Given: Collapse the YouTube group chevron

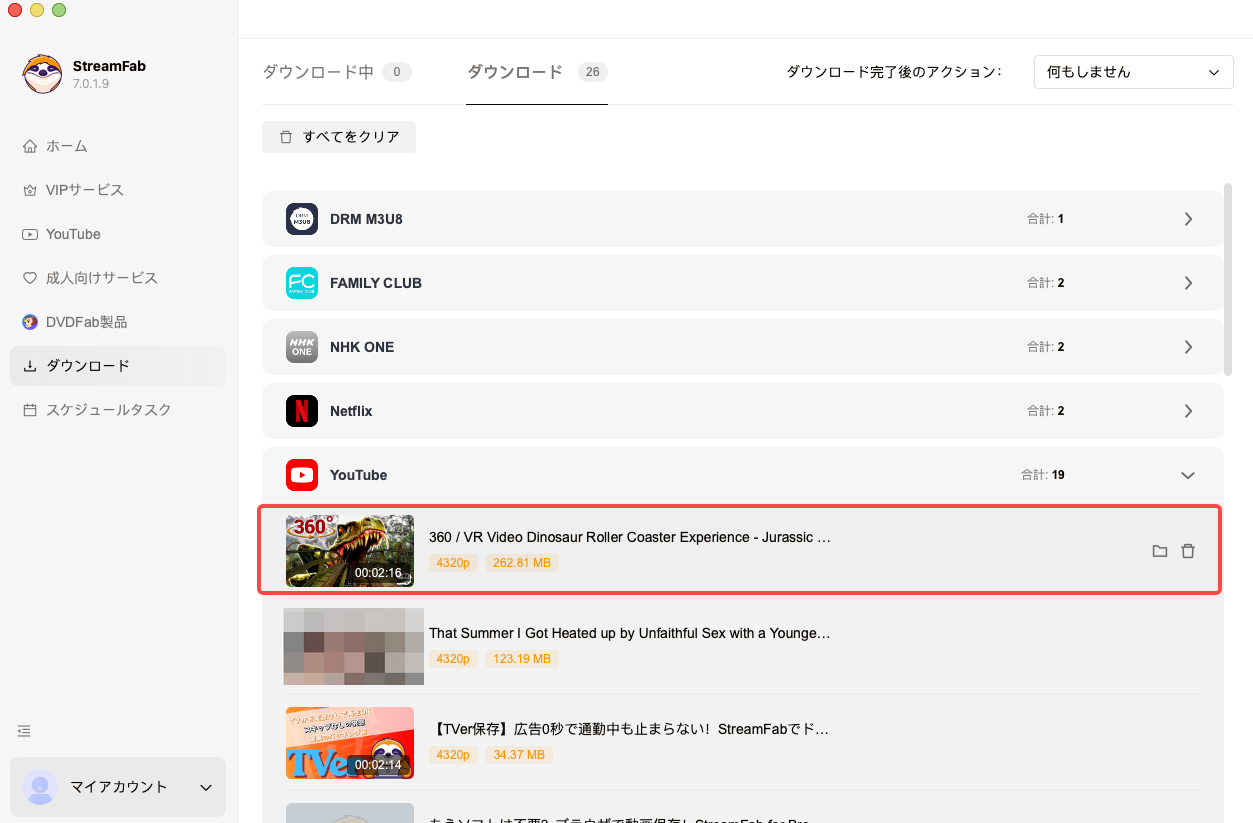Looking at the screenshot, I should pyautogui.click(x=1188, y=475).
